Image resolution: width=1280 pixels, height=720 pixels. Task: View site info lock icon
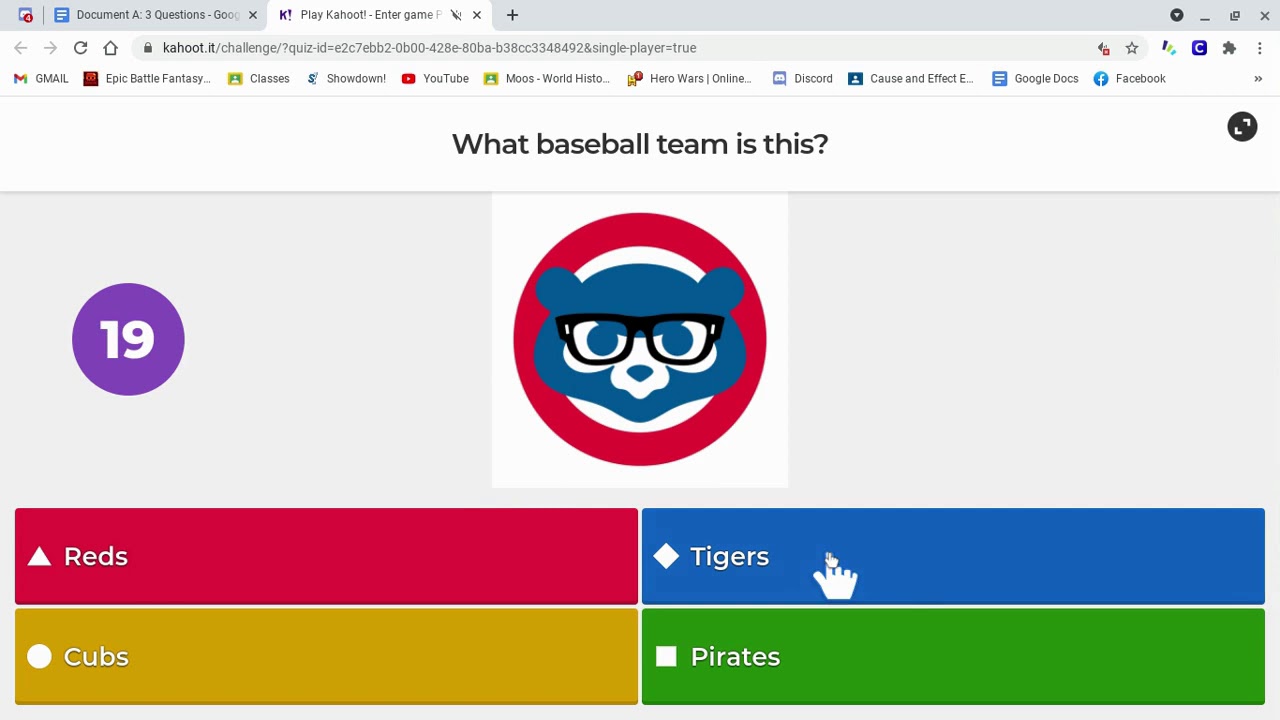[x=148, y=48]
